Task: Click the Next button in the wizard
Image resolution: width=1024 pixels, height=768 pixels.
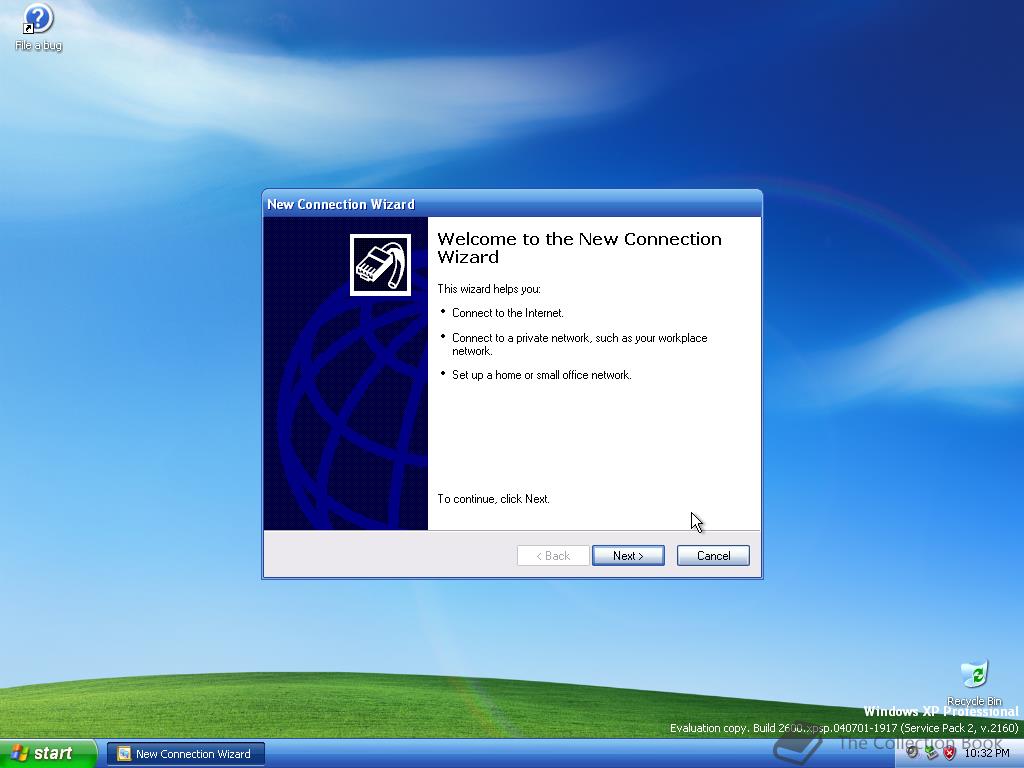Action: pyautogui.click(x=628, y=555)
